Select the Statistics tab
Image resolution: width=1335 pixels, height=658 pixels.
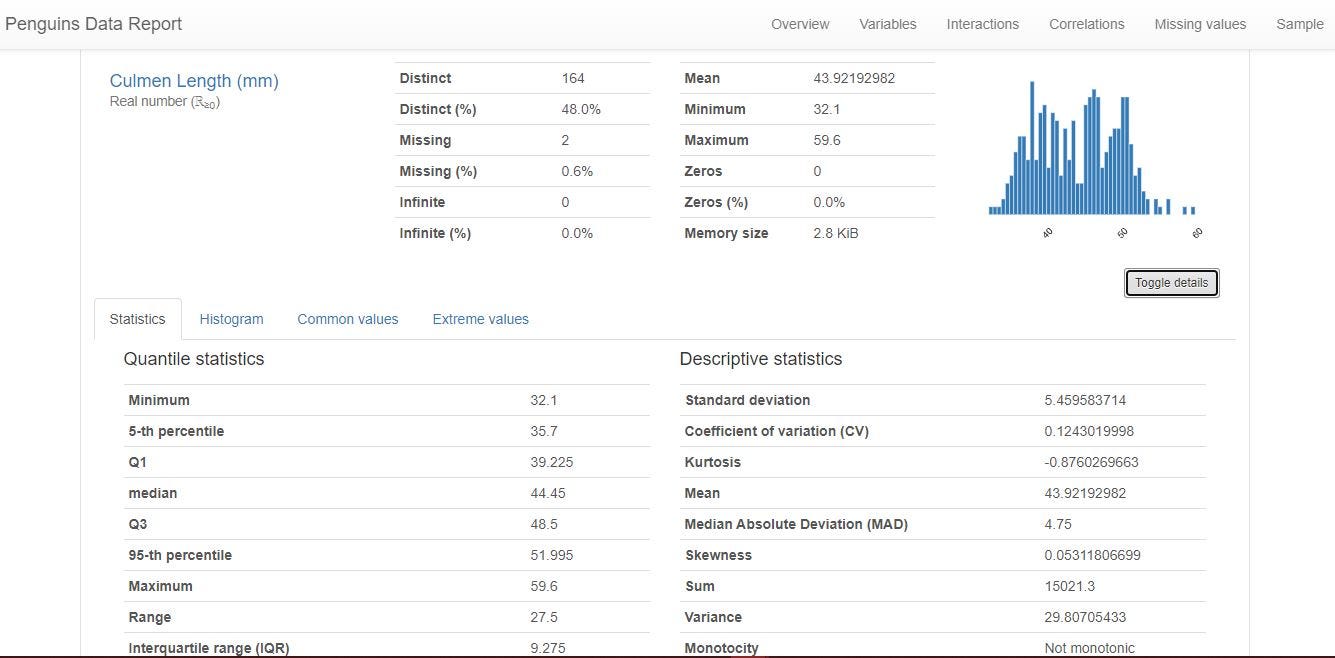pos(137,318)
